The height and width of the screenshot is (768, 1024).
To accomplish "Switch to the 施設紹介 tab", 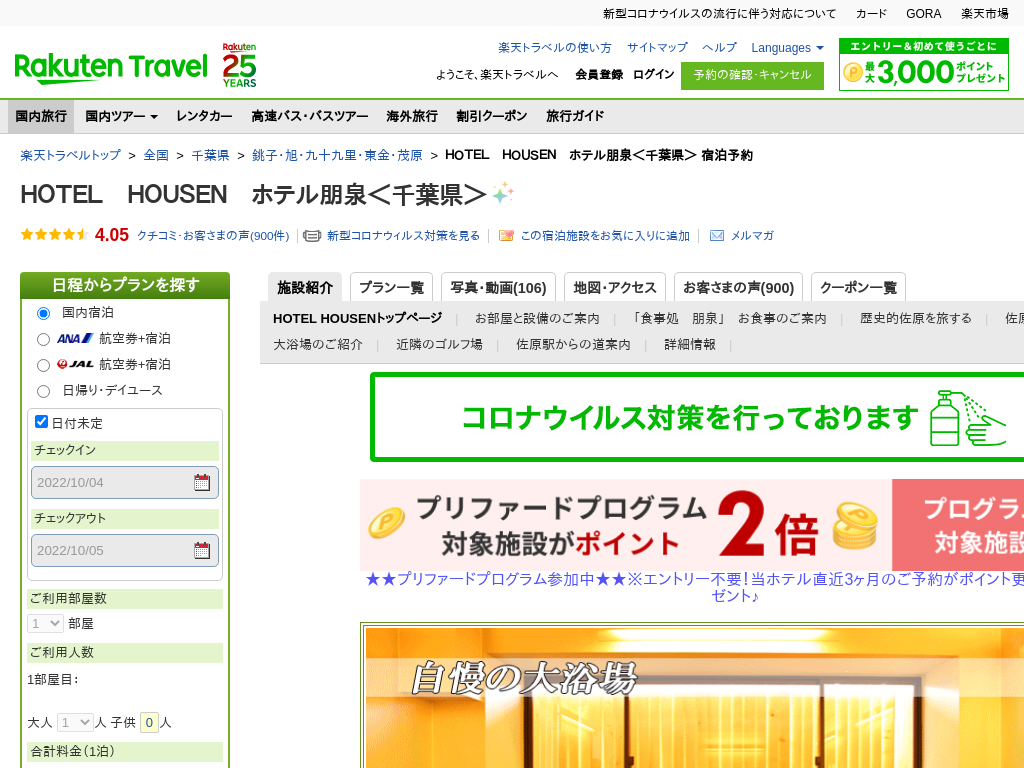I will (305, 287).
